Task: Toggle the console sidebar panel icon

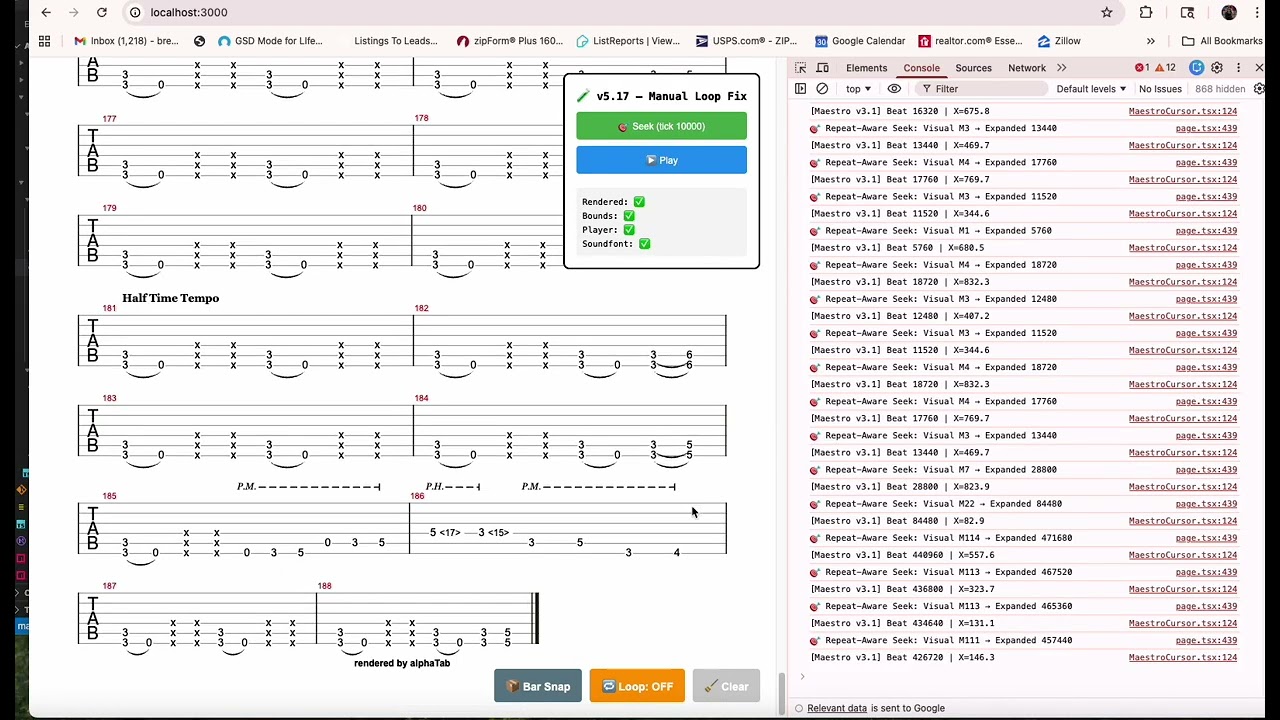Action: [x=801, y=89]
